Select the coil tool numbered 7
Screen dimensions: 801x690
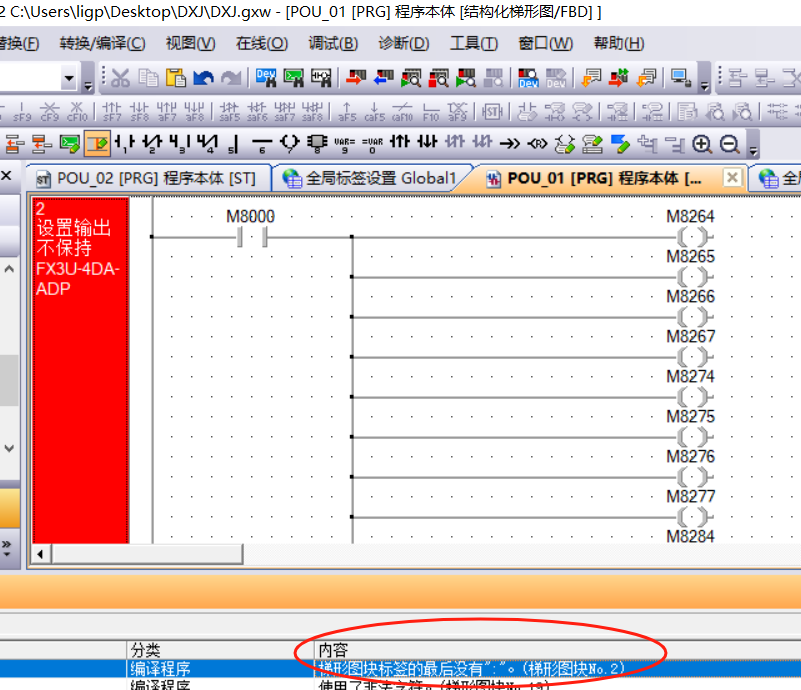click(x=290, y=144)
